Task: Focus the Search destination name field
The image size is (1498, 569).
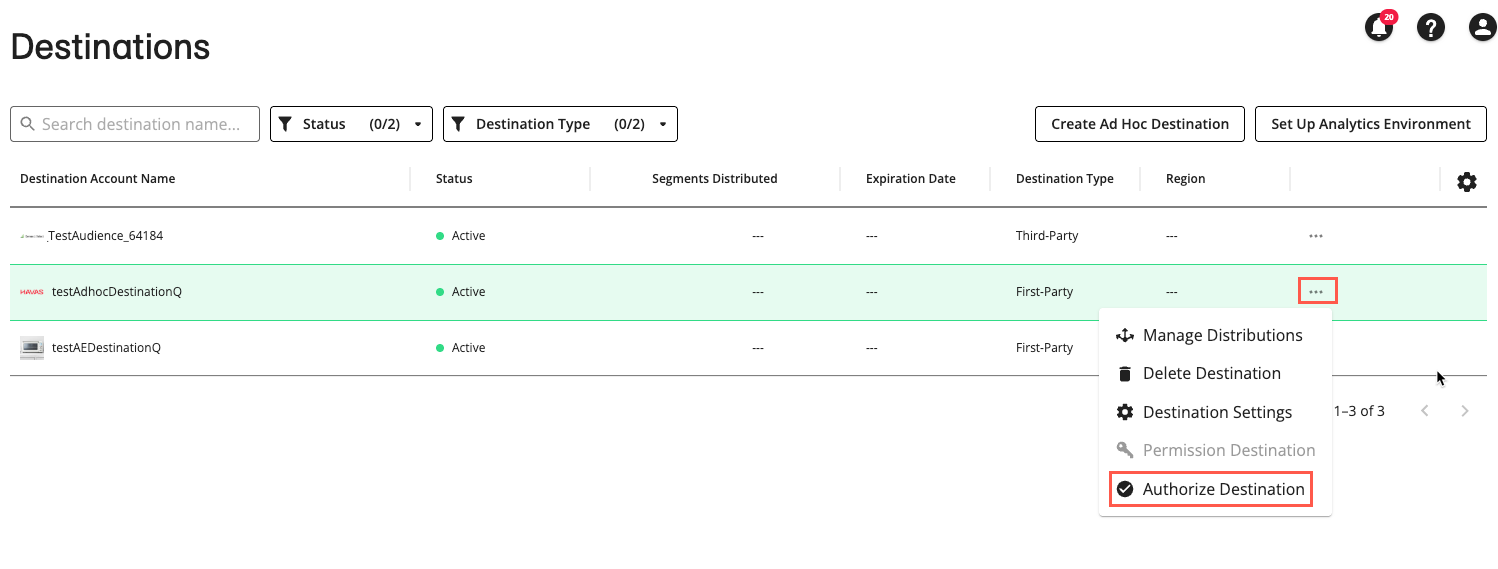Action: [135, 124]
